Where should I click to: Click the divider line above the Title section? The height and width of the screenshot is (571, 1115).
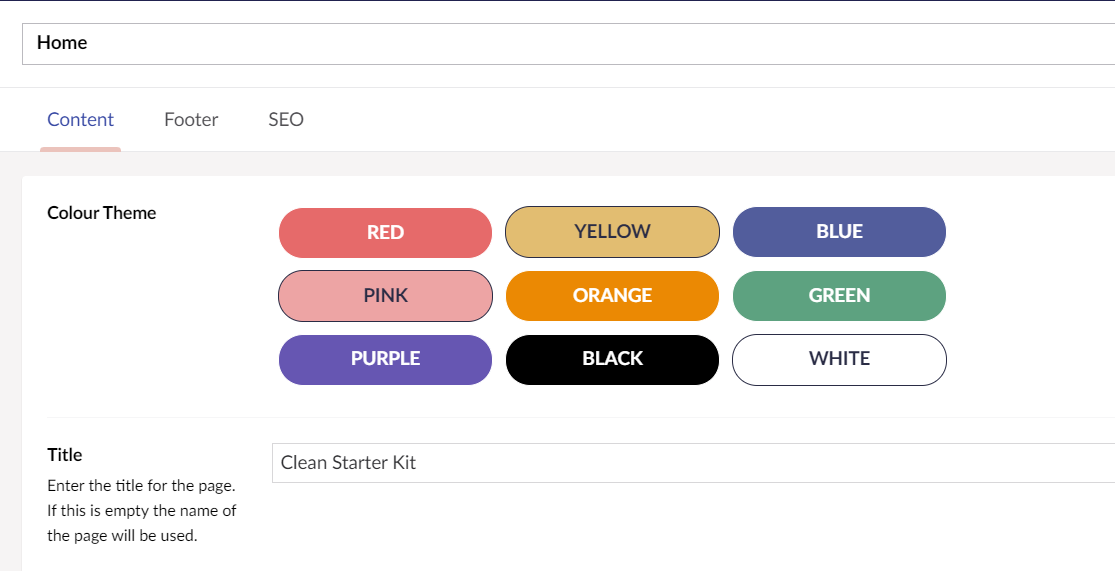581,417
